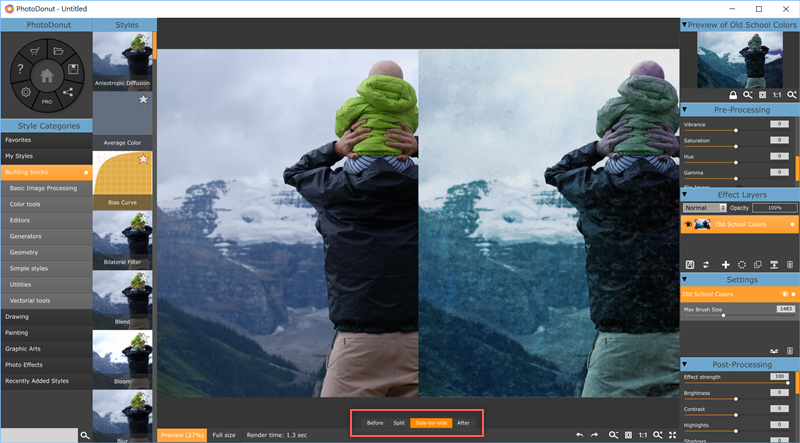Click the trash icon in the Settings panel
This screenshot has height=443, width=800.
click(x=790, y=351)
